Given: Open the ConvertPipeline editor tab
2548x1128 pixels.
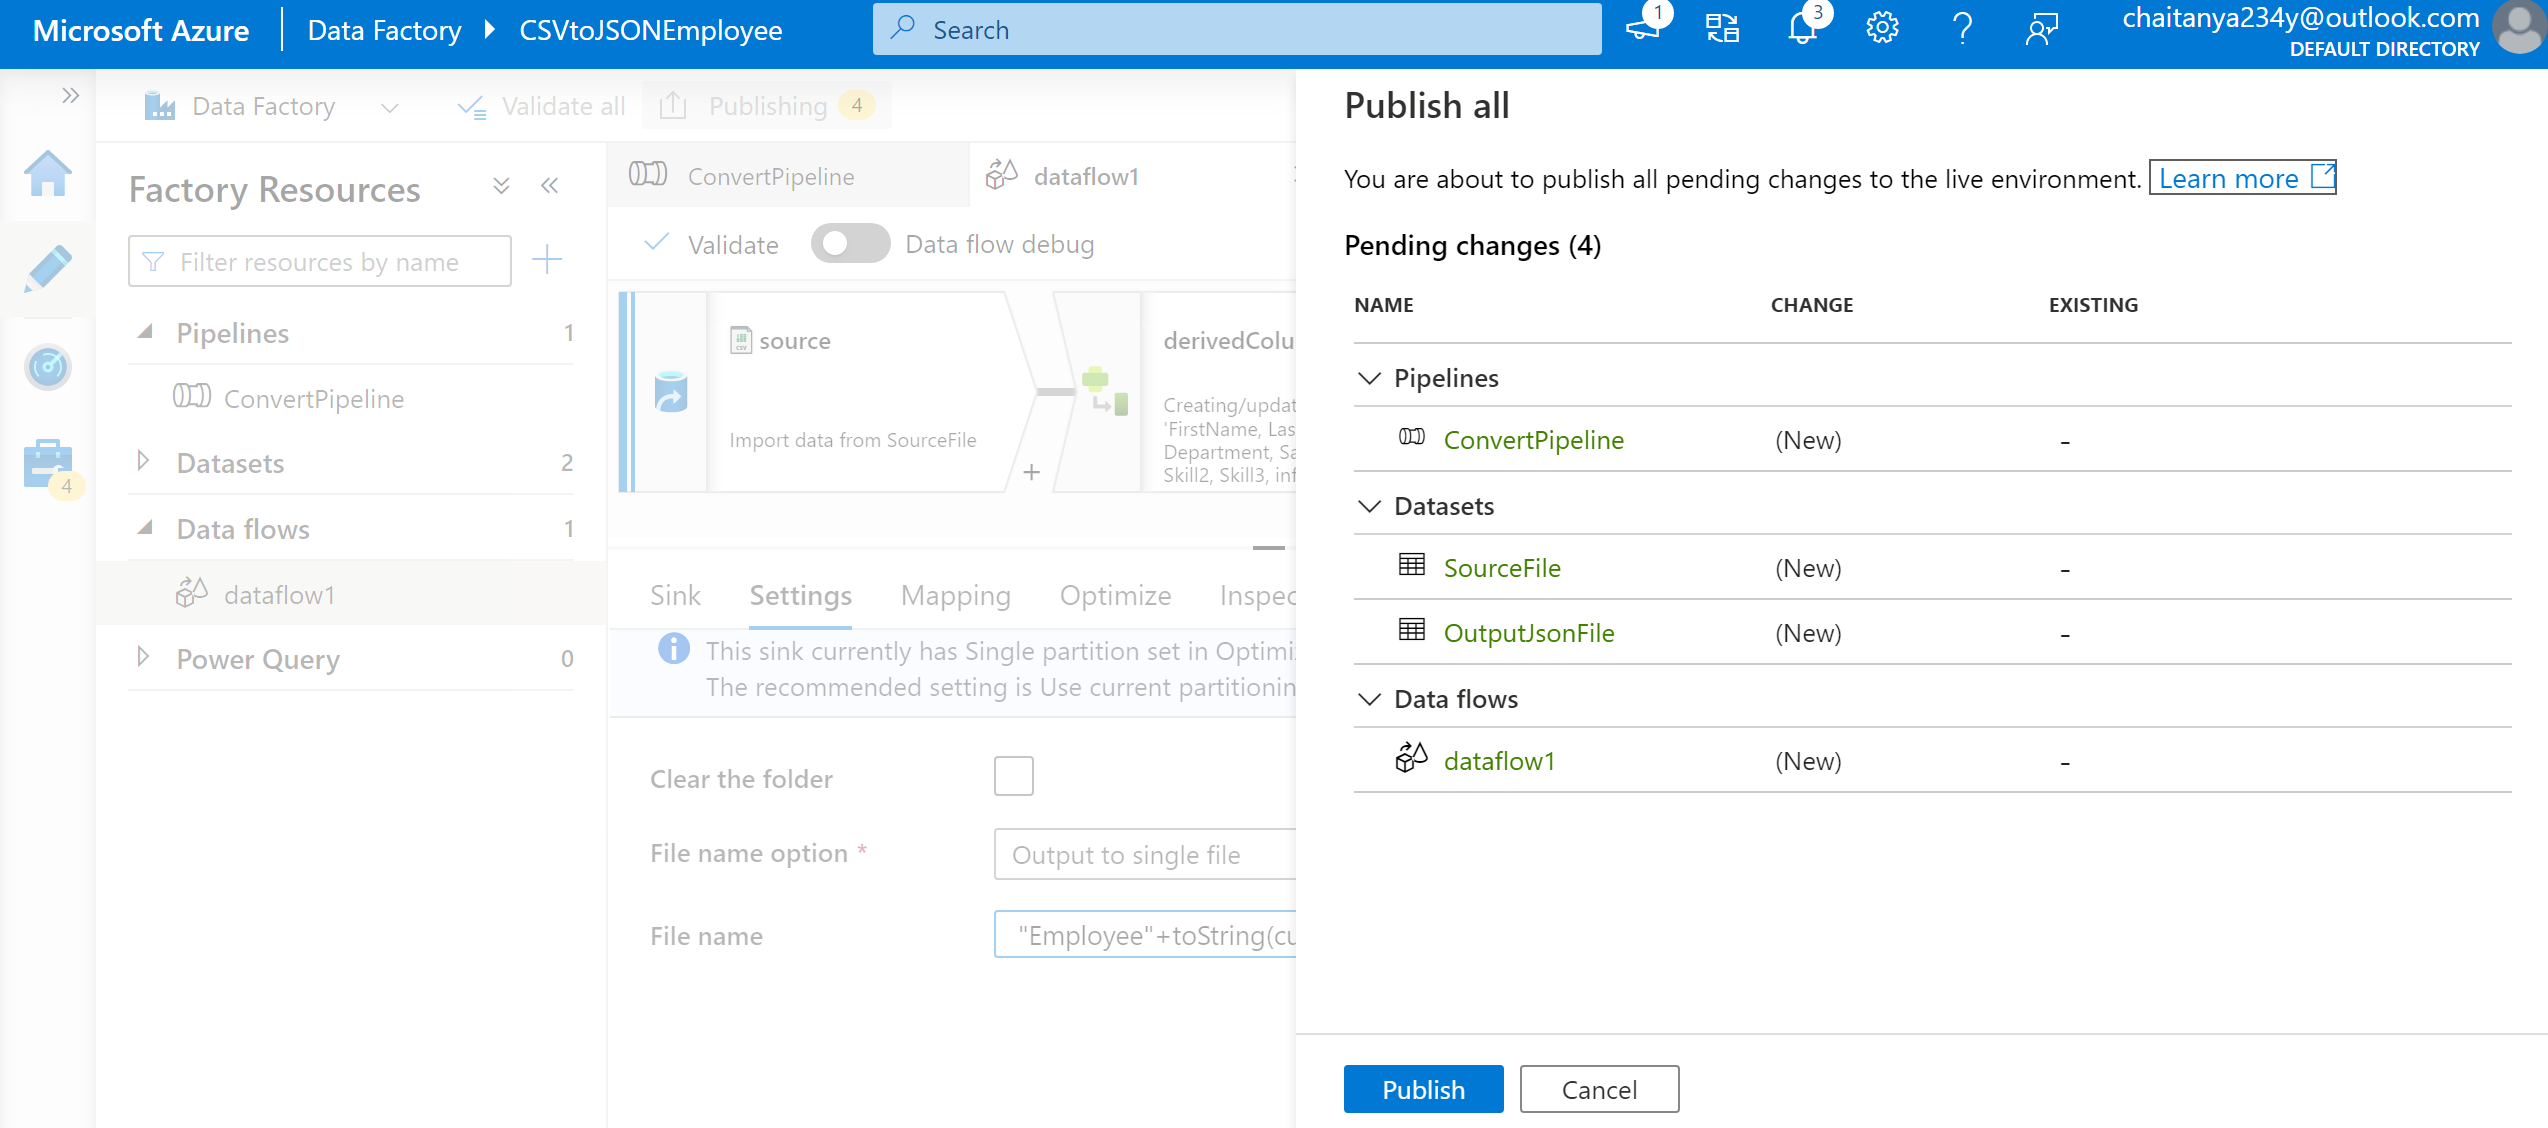Looking at the screenshot, I should 788,176.
